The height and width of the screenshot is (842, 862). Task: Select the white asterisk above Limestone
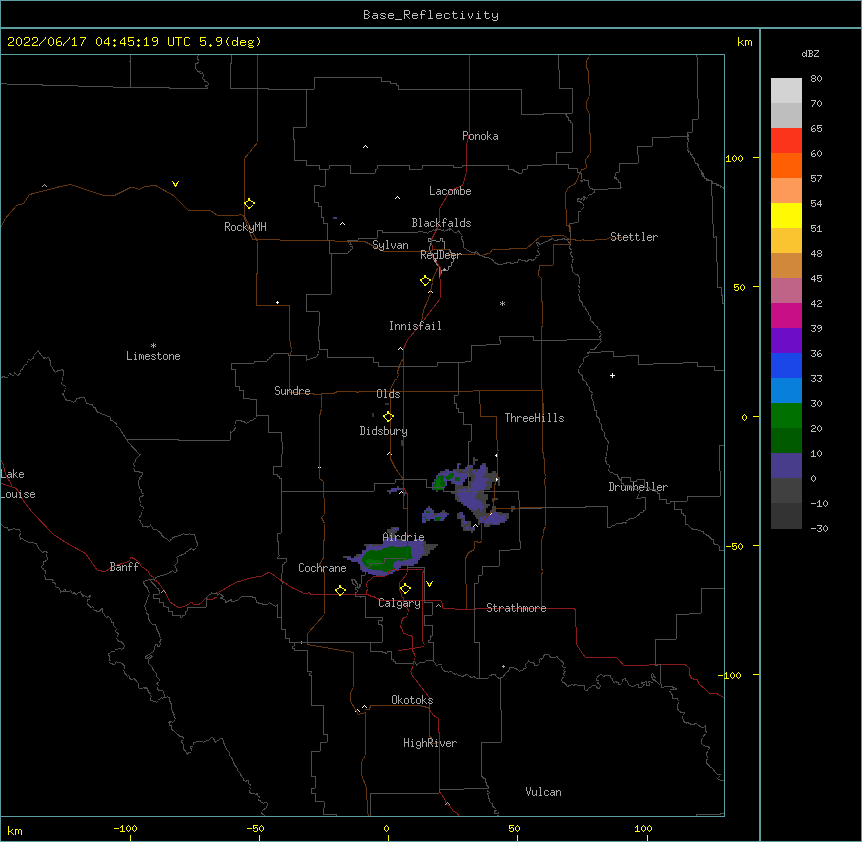coord(153,345)
